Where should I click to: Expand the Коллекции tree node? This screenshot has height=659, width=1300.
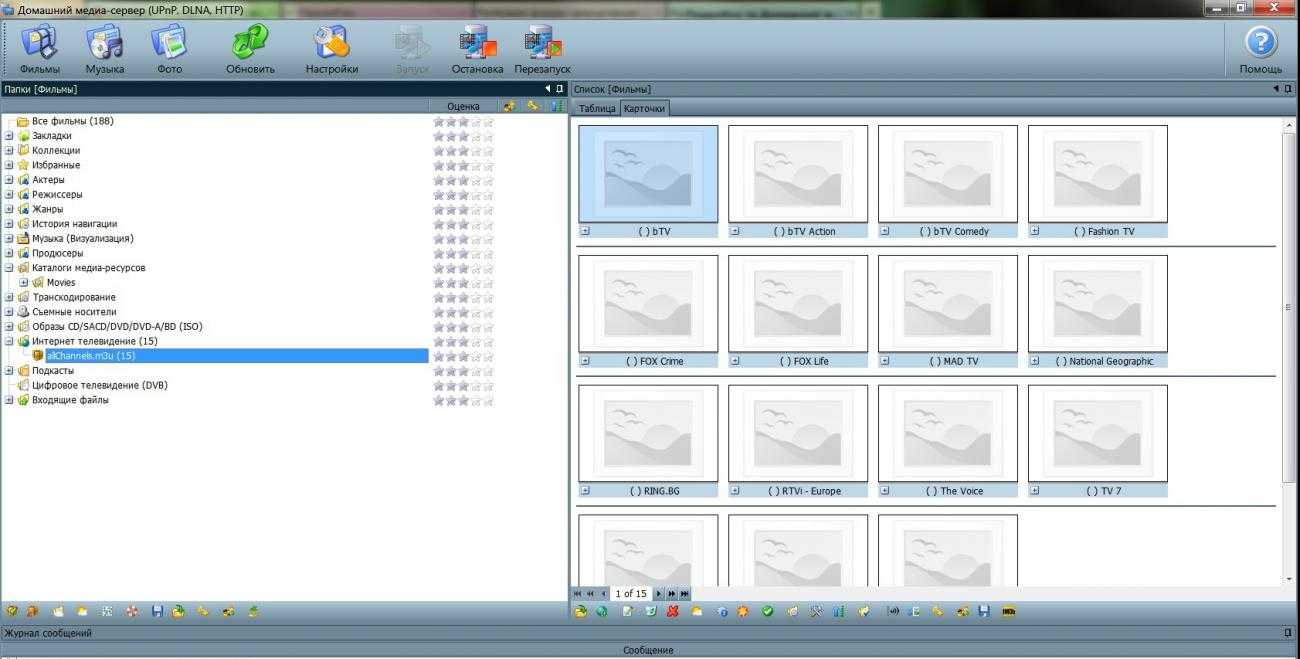[9, 150]
